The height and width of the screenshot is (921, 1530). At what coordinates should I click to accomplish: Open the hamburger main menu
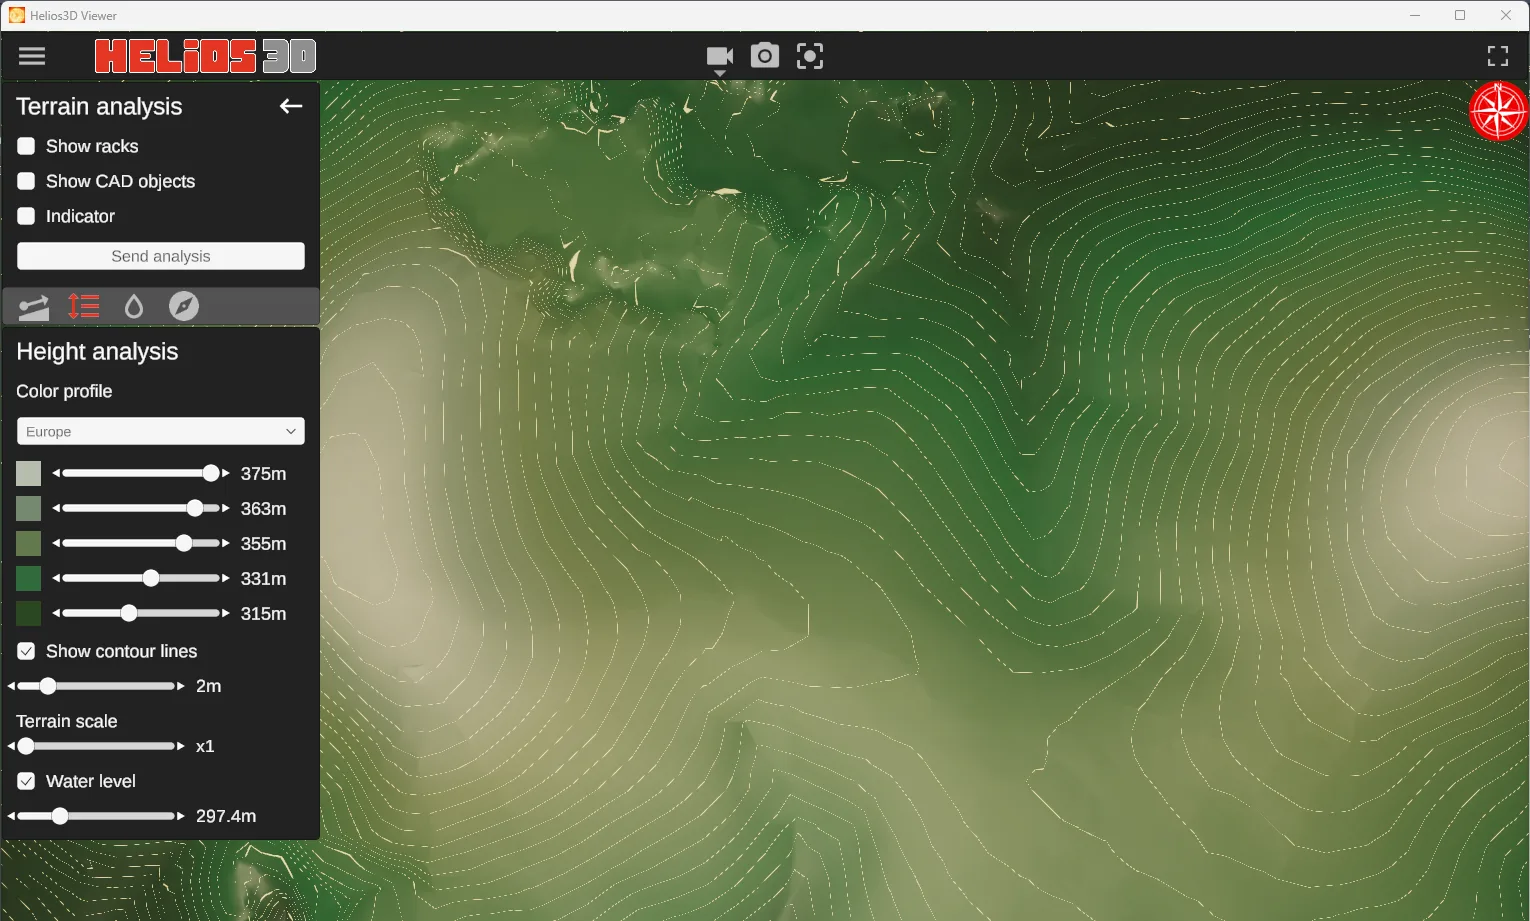(32, 56)
